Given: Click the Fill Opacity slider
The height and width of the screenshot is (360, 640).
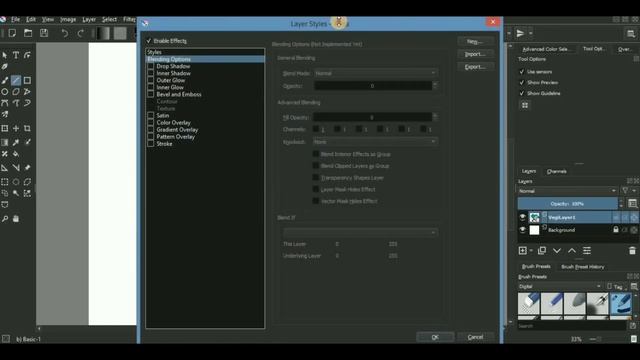Looking at the screenshot, I should tap(372, 118).
